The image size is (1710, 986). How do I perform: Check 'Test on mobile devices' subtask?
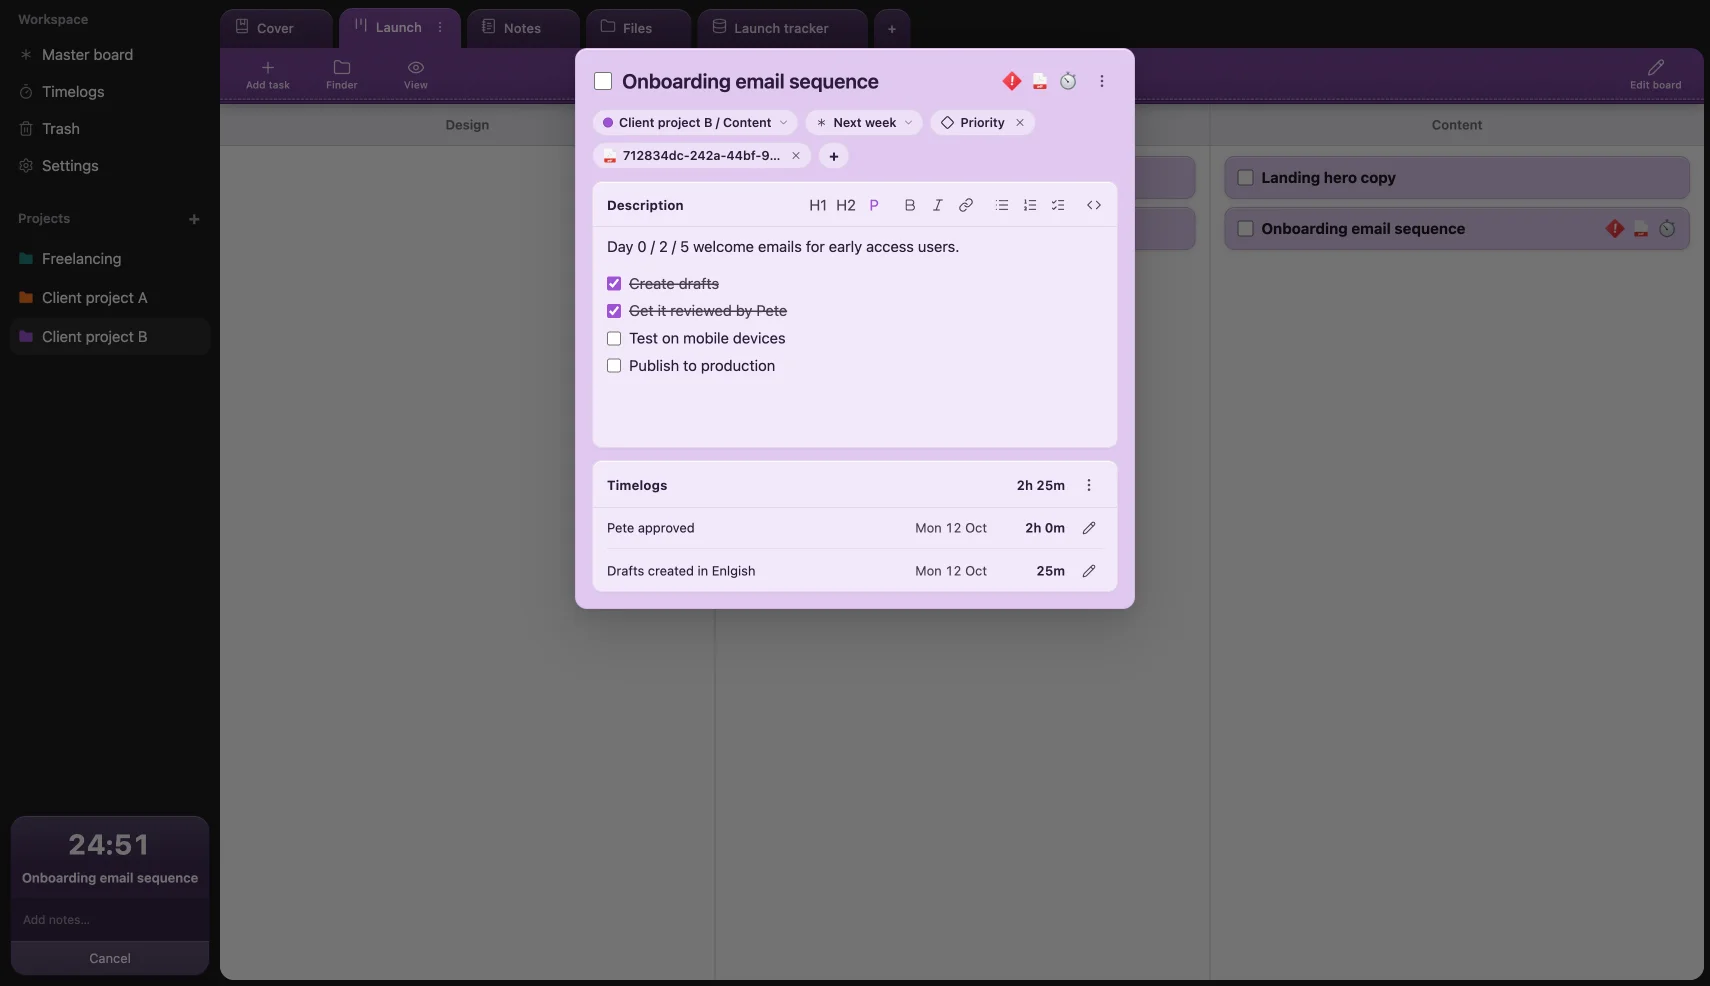pos(614,339)
